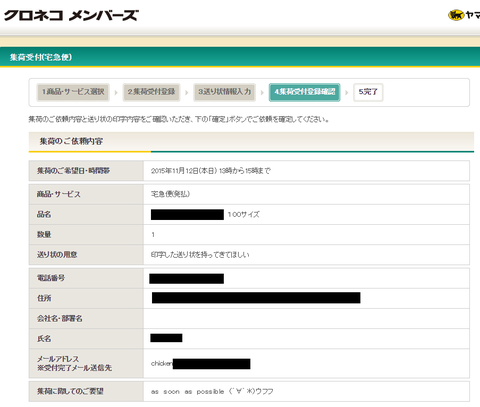Click the quantity value 1
Image resolution: width=480 pixels, height=407 pixels.
(153, 235)
